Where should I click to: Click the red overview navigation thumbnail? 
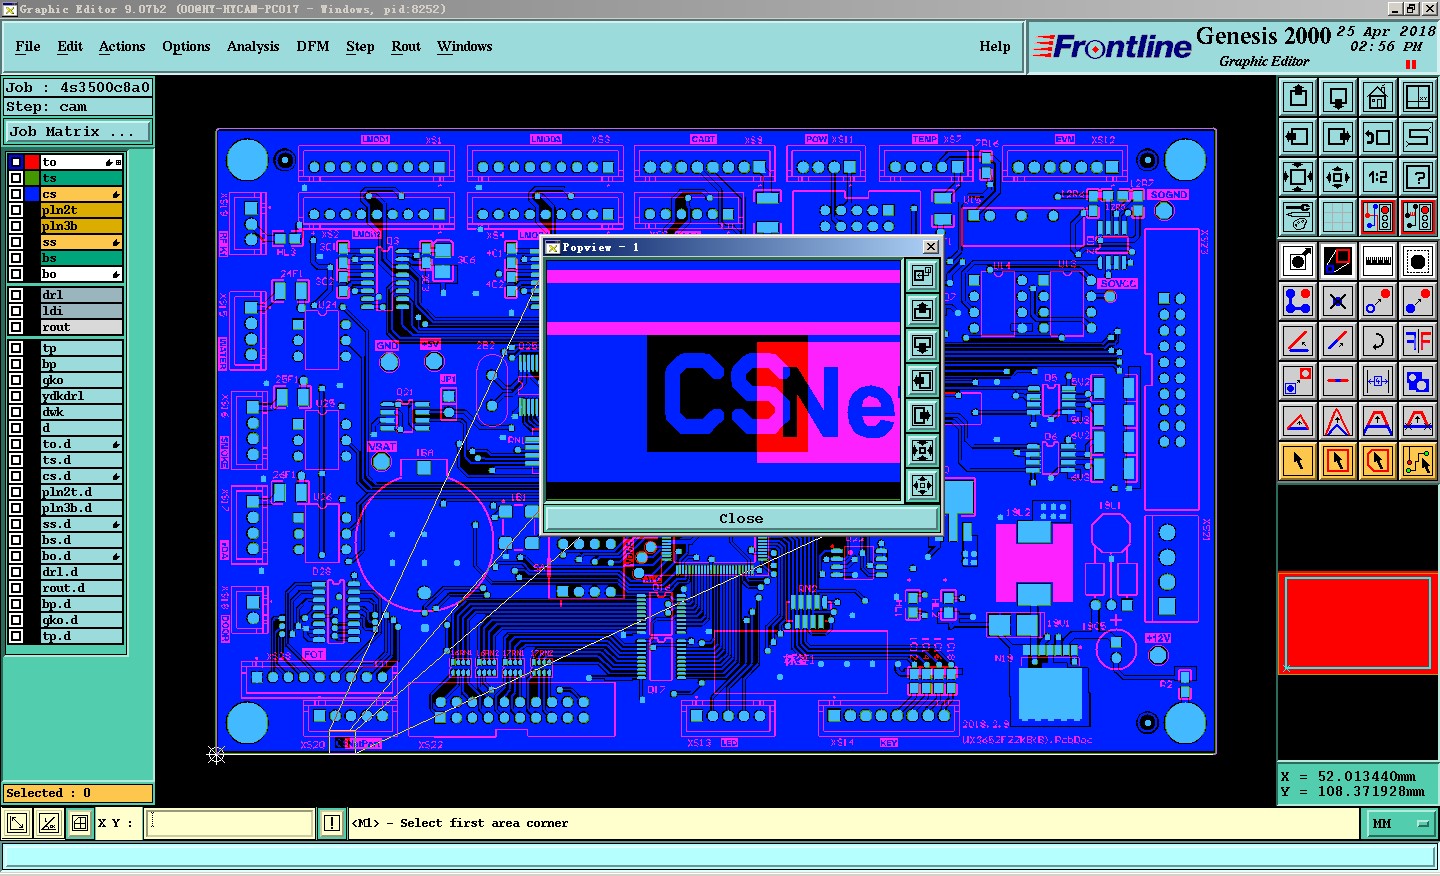1358,621
